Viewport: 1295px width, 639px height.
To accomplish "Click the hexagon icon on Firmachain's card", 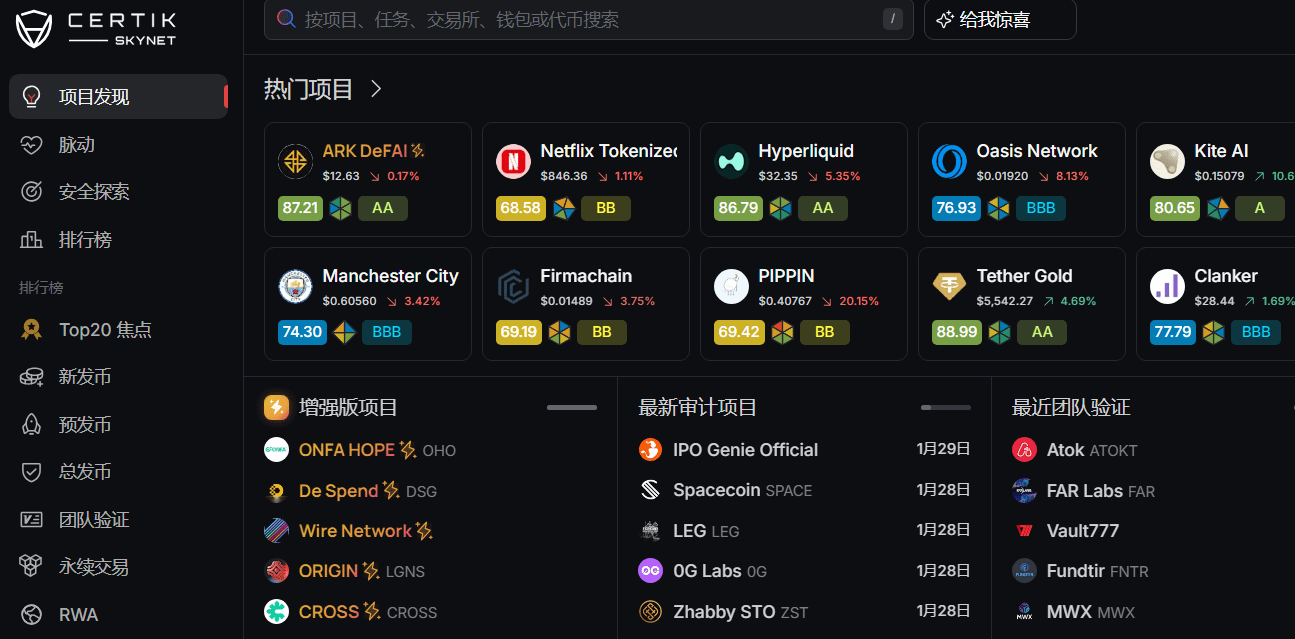I will 560,332.
